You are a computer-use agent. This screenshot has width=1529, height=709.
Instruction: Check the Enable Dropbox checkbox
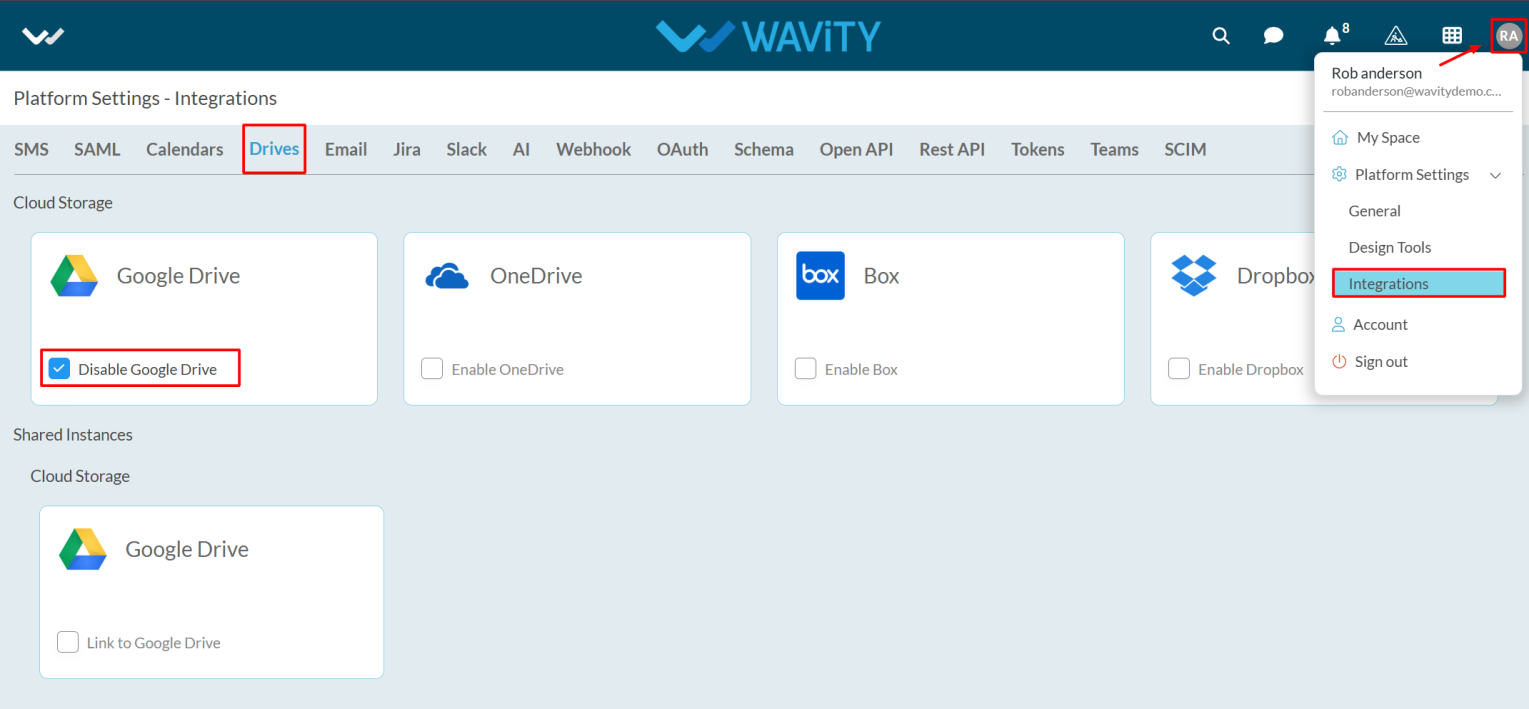(x=1179, y=369)
